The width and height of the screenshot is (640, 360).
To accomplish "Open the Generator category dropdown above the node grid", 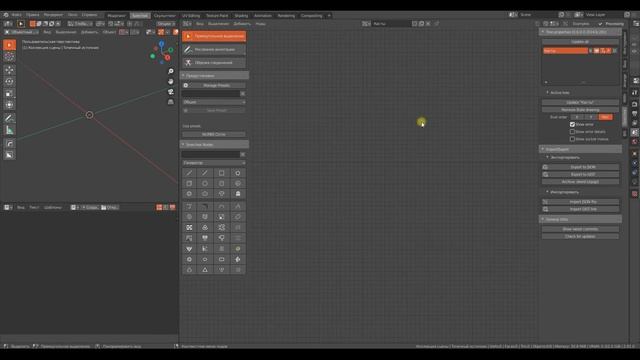I will tap(214, 163).
